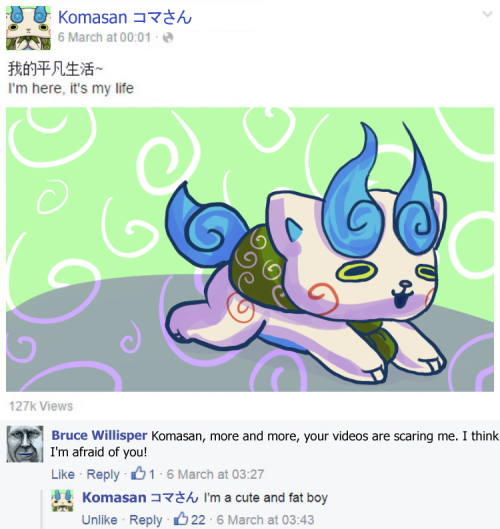The width and height of the screenshot is (500, 529).
Task: Click the thumbs-up icon showing 1 like
Action: [x=138, y=473]
